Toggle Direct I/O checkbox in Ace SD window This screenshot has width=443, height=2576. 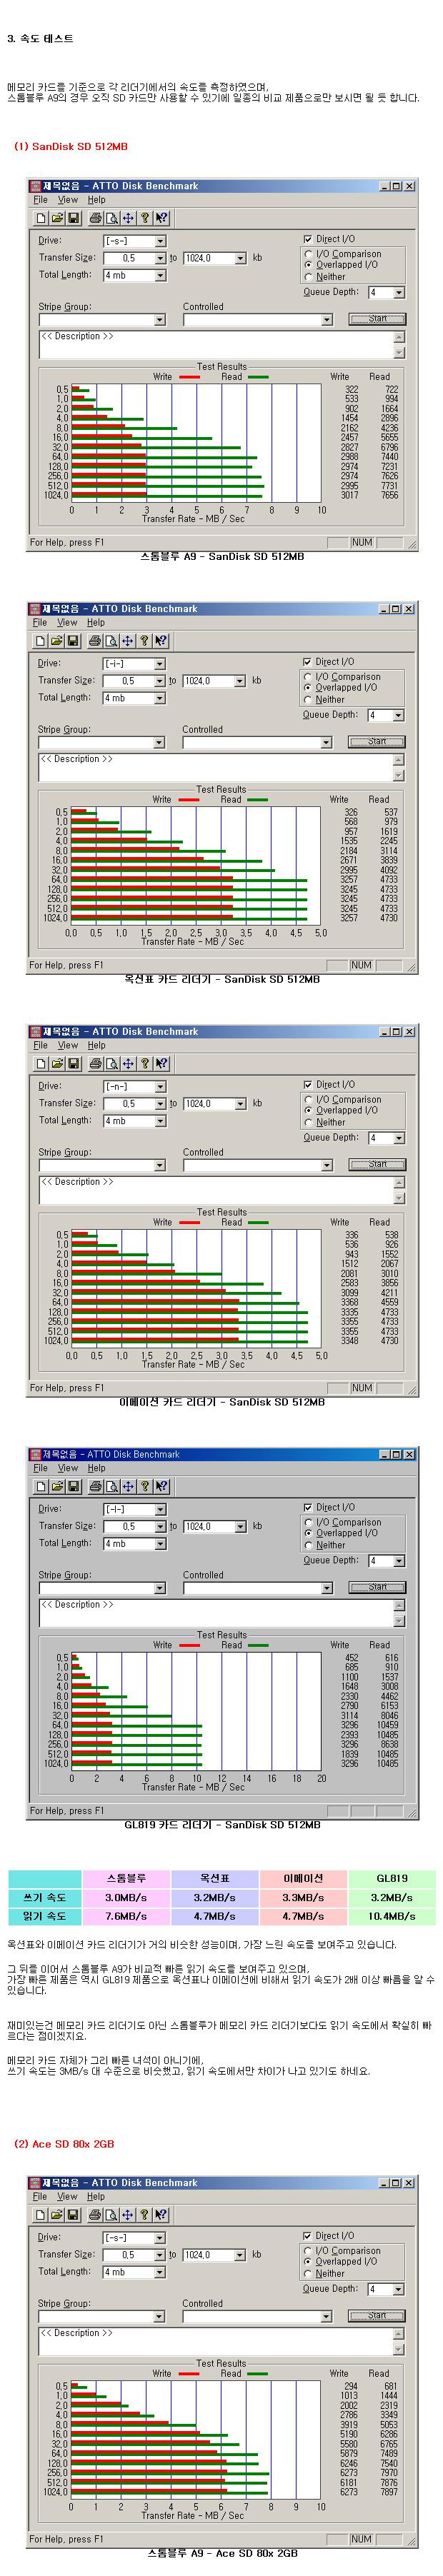tap(308, 2236)
